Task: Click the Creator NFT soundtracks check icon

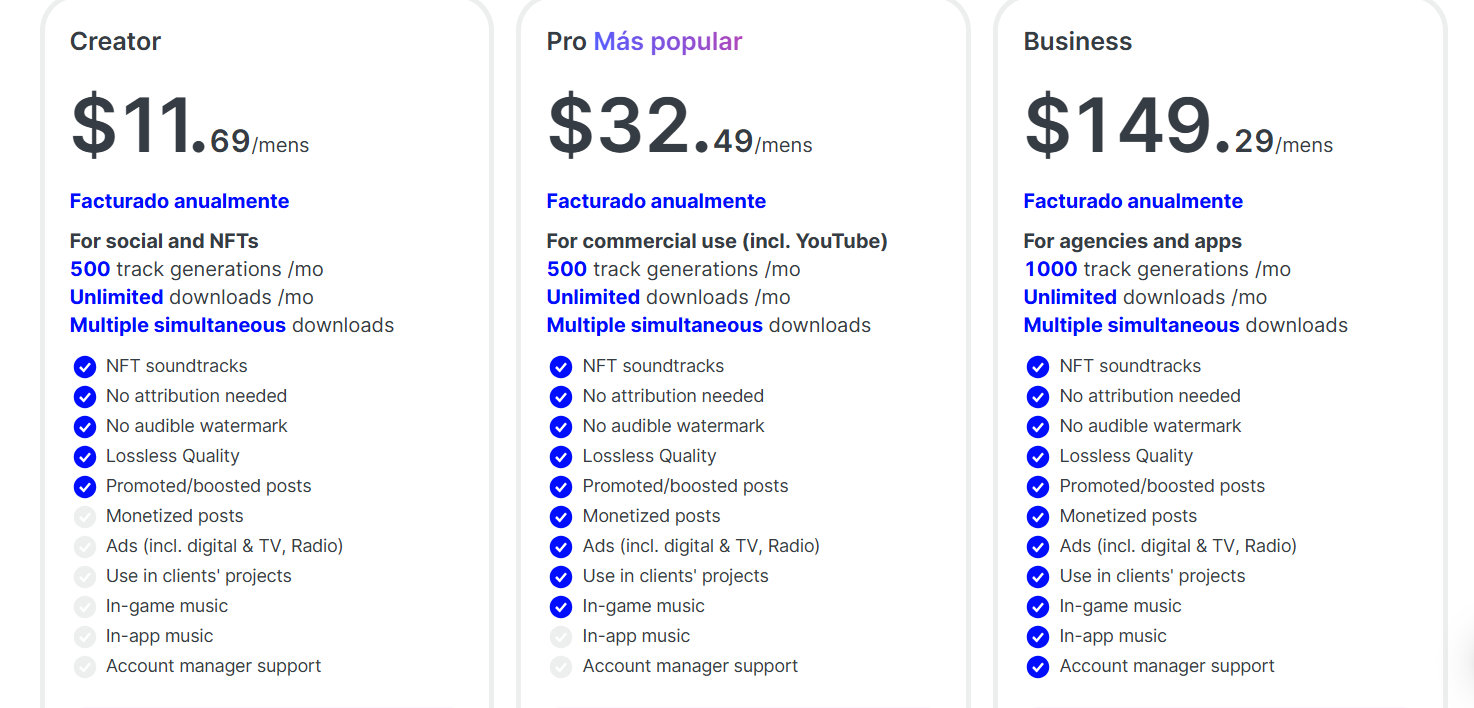Action: point(85,367)
